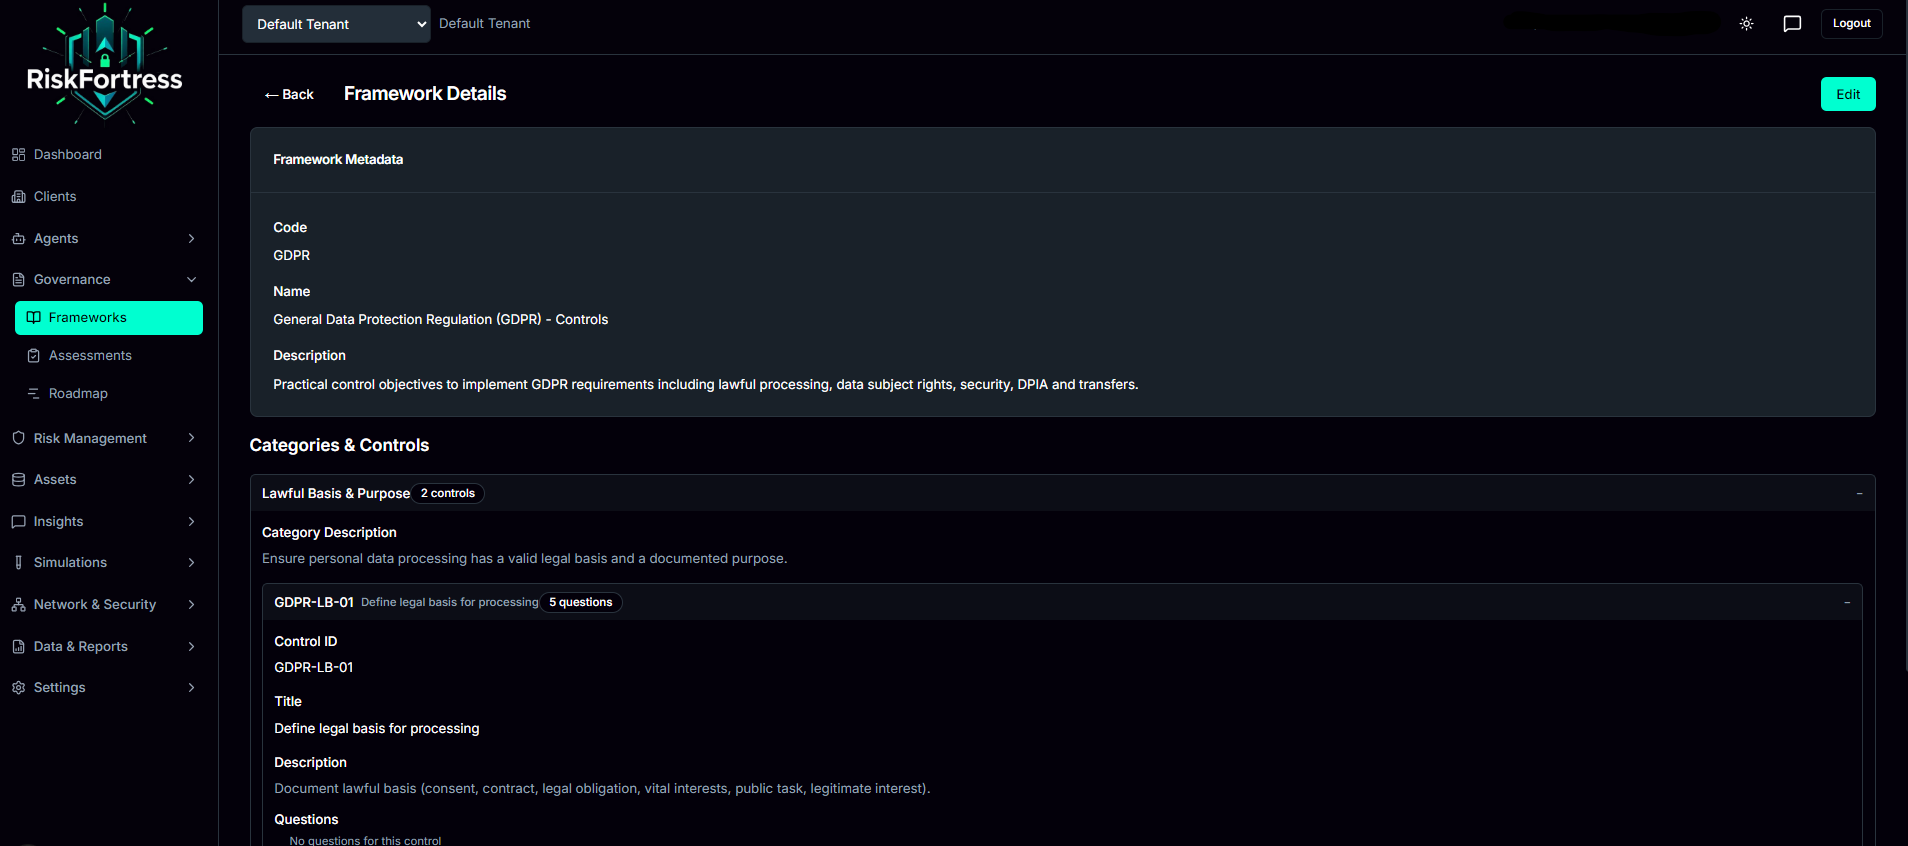Open the Roadmap menu item
Image resolution: width=1908 pixels, height=846 pixels.
click(78, 394)
